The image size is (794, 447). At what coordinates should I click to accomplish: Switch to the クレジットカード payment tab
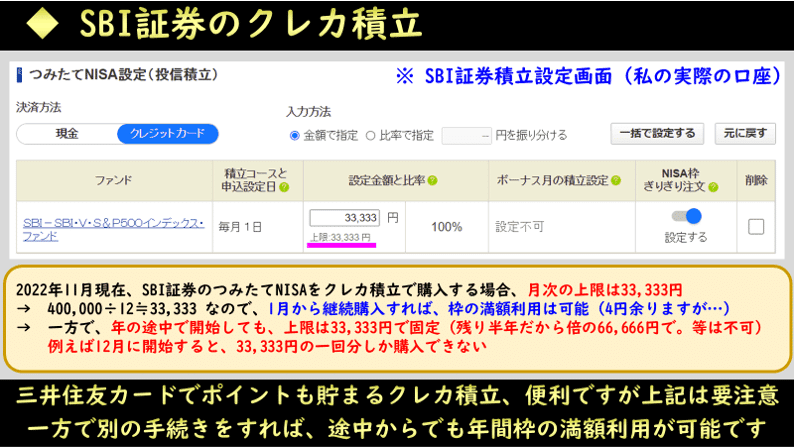[168, 134]
